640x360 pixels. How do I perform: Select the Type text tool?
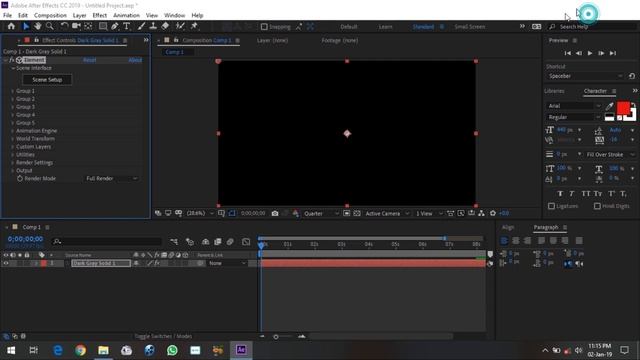point(127,26)
